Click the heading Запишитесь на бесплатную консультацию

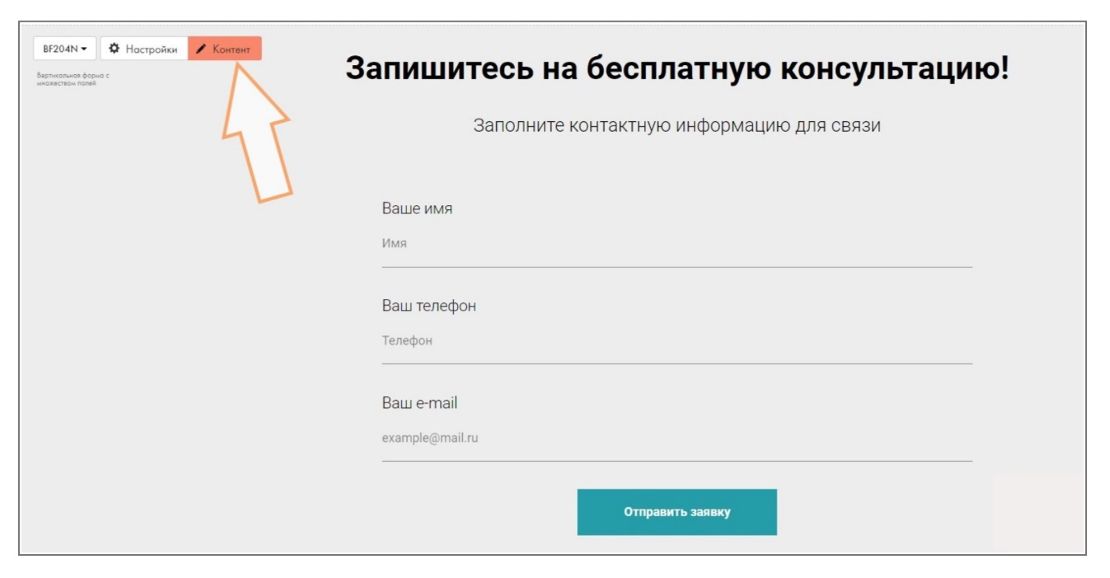(x=676, y=69)
